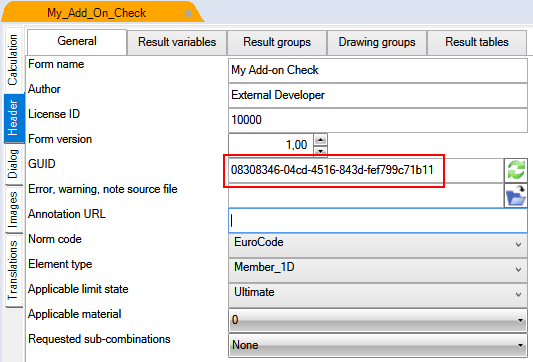Focus the Annotation URL input field
This screenshot has height=362, width=533.
(378, 220)
